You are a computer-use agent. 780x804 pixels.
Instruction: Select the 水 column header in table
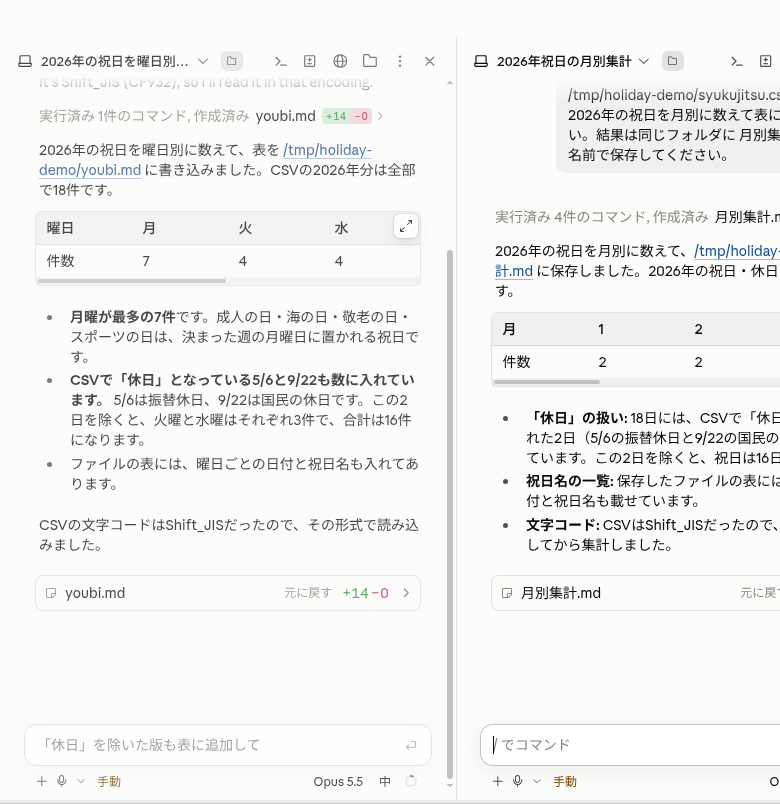341,228
